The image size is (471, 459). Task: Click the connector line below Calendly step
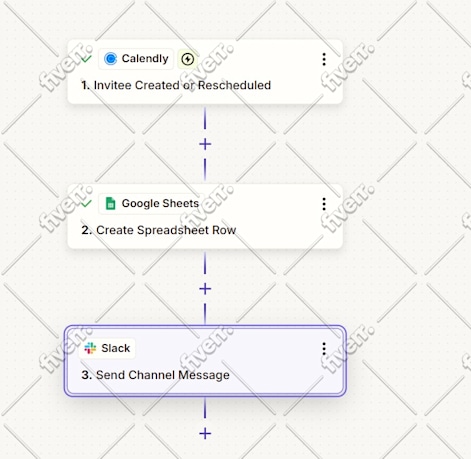(205, 118)
